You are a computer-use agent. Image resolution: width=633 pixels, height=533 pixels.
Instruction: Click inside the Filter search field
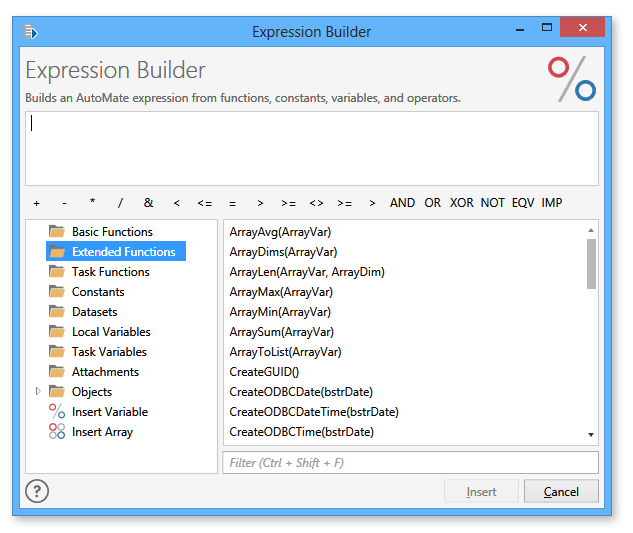tap(410, 463)
